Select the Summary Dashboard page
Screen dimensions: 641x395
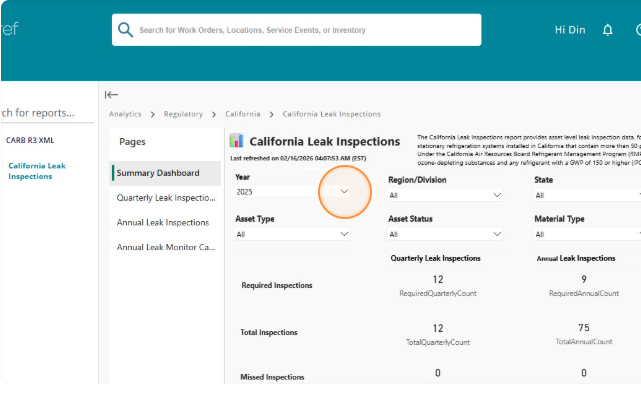click(x=166, y=173)
